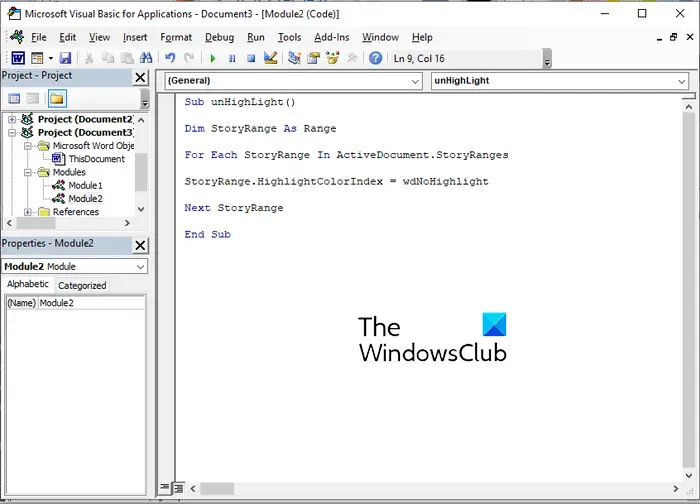Click the Reset stop icon
The image size is (700, 504).
(251, 58)
